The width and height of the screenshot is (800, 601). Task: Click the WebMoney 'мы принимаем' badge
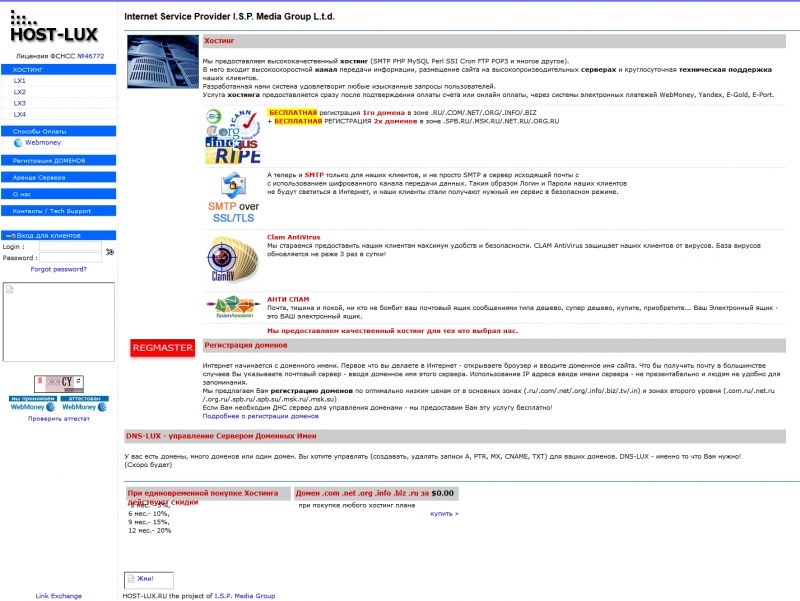33,403
